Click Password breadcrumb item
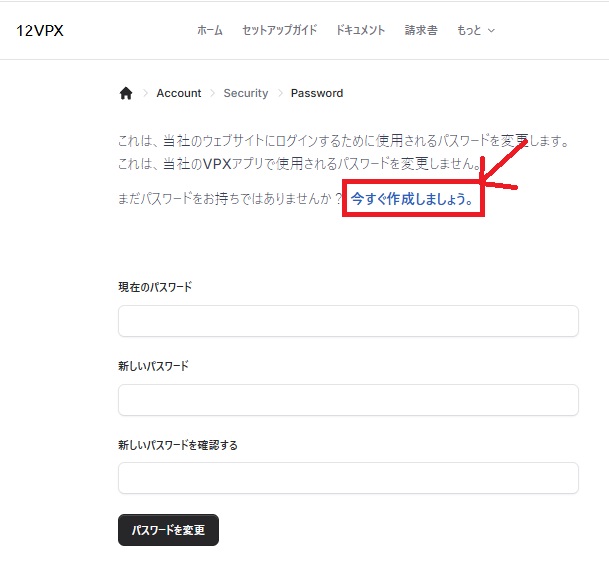This screenshot has width=609, height=576. (x=317, y=93)
